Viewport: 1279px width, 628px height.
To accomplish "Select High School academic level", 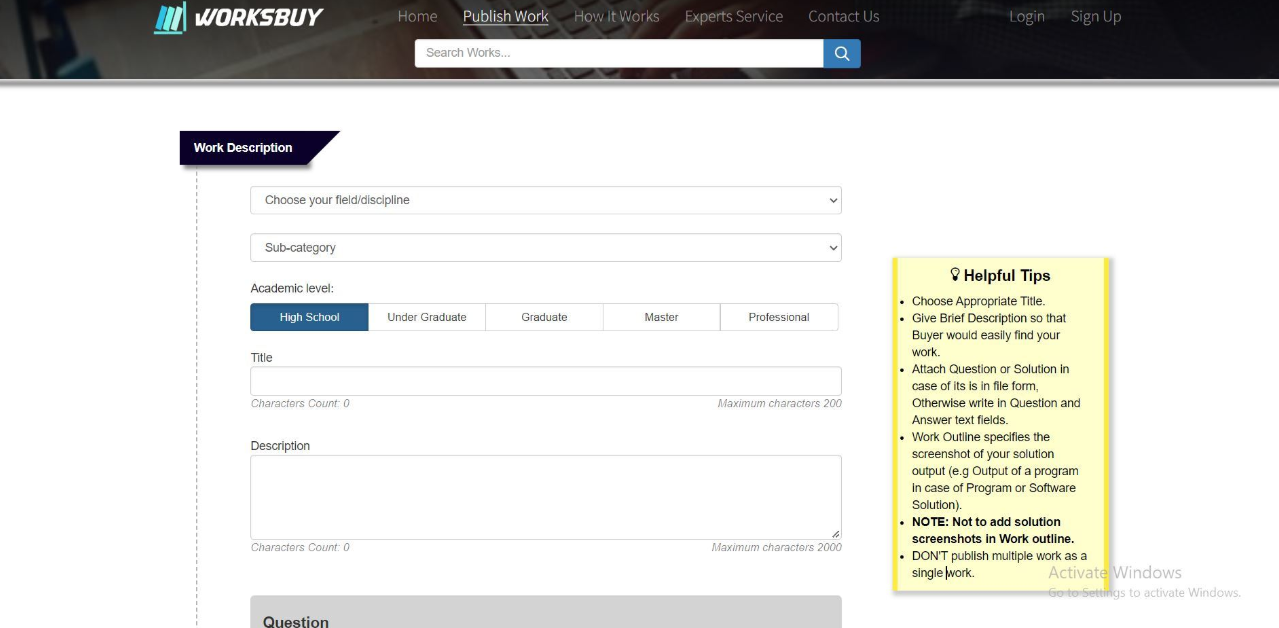I will [x=309, y=317].
